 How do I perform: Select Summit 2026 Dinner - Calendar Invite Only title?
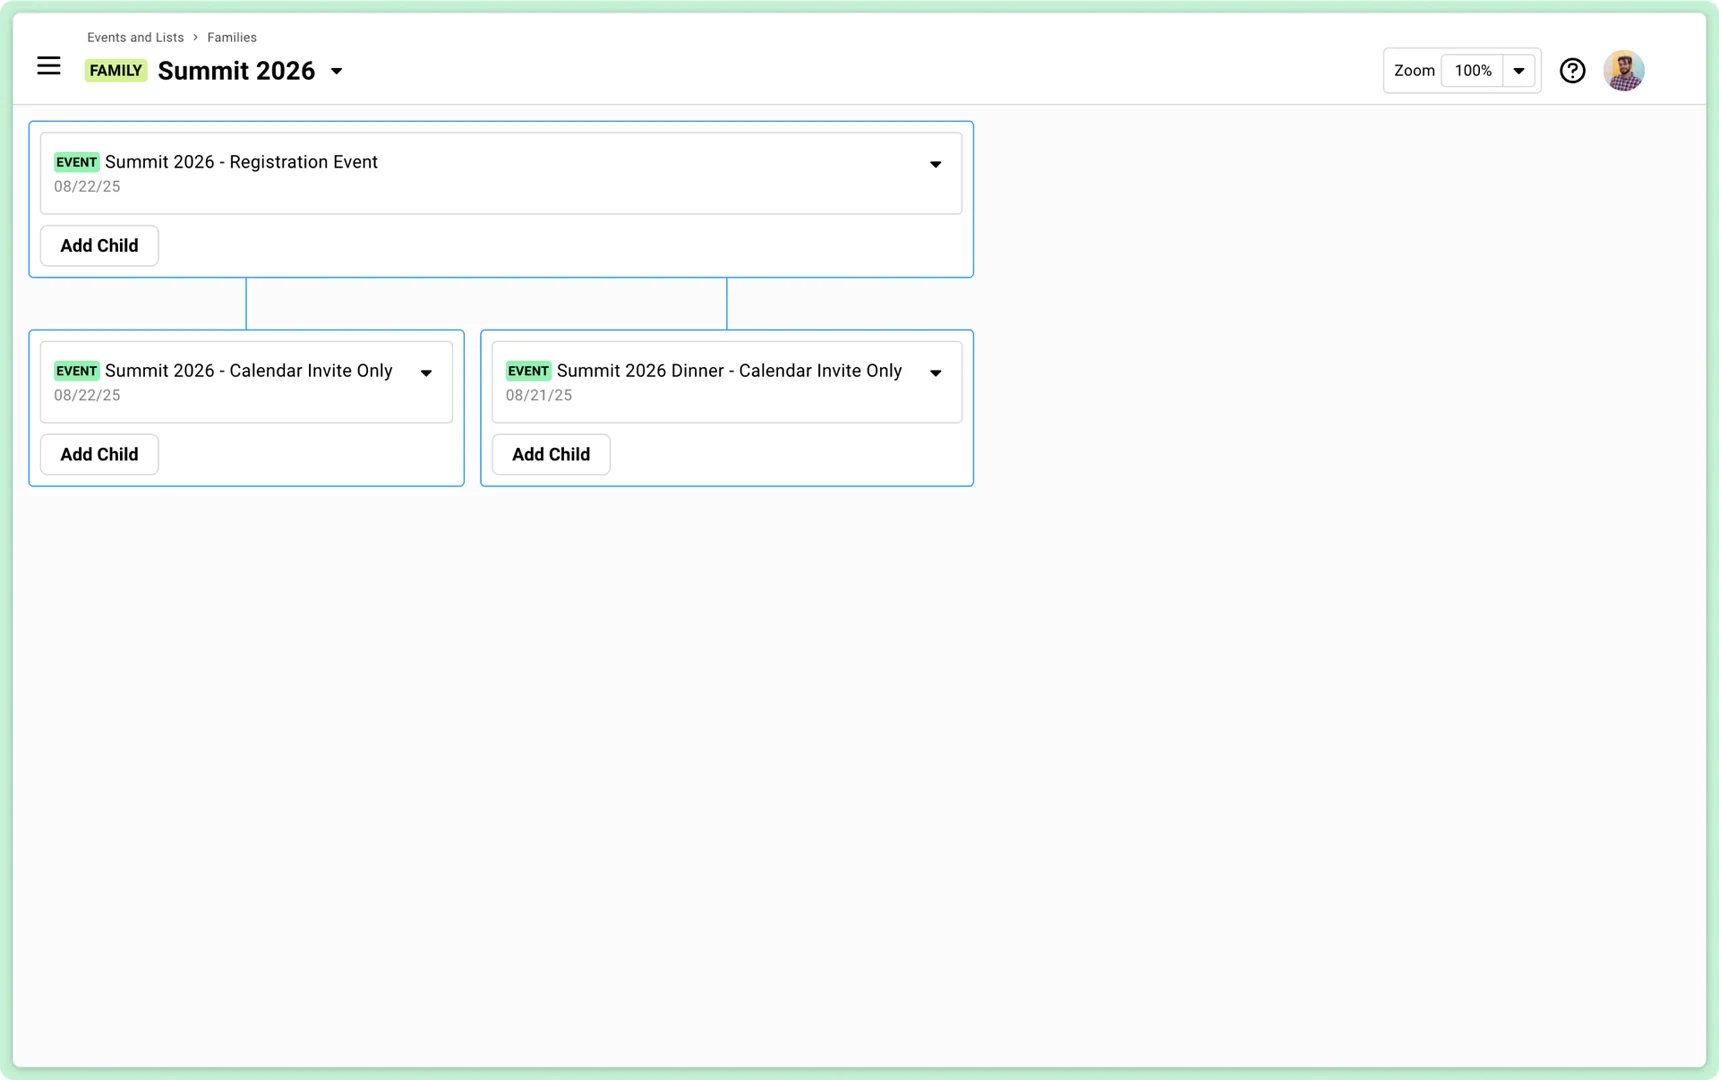[729, 371]
